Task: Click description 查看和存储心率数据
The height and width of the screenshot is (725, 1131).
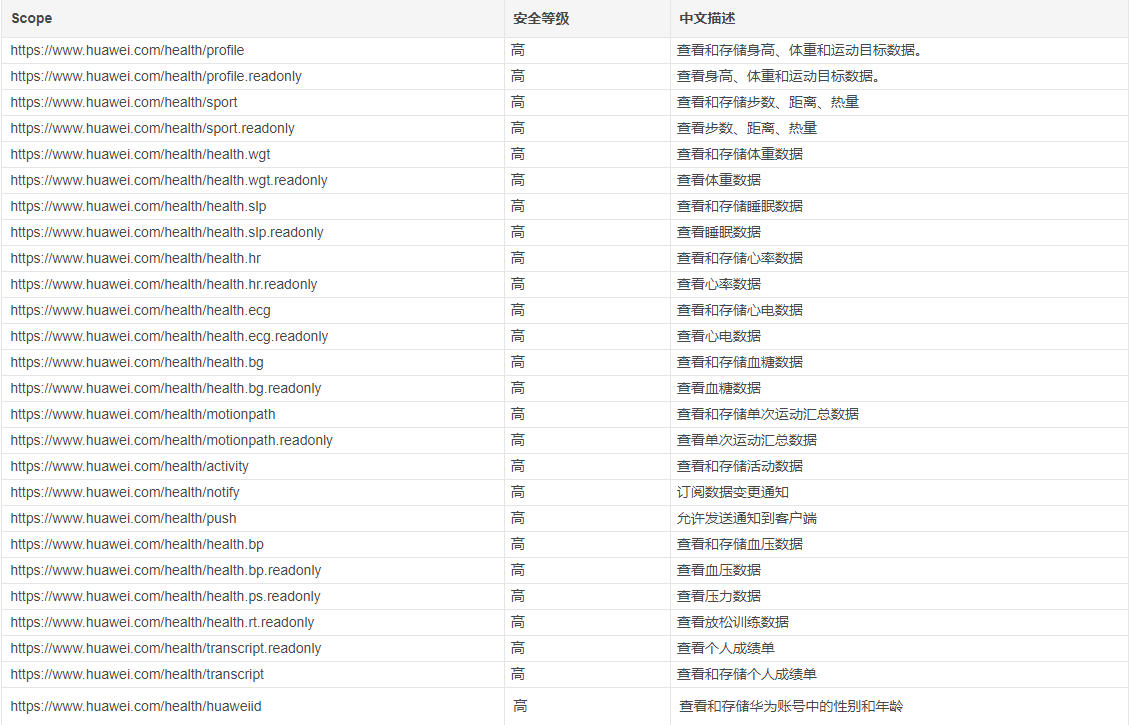Action: [739, 258]
